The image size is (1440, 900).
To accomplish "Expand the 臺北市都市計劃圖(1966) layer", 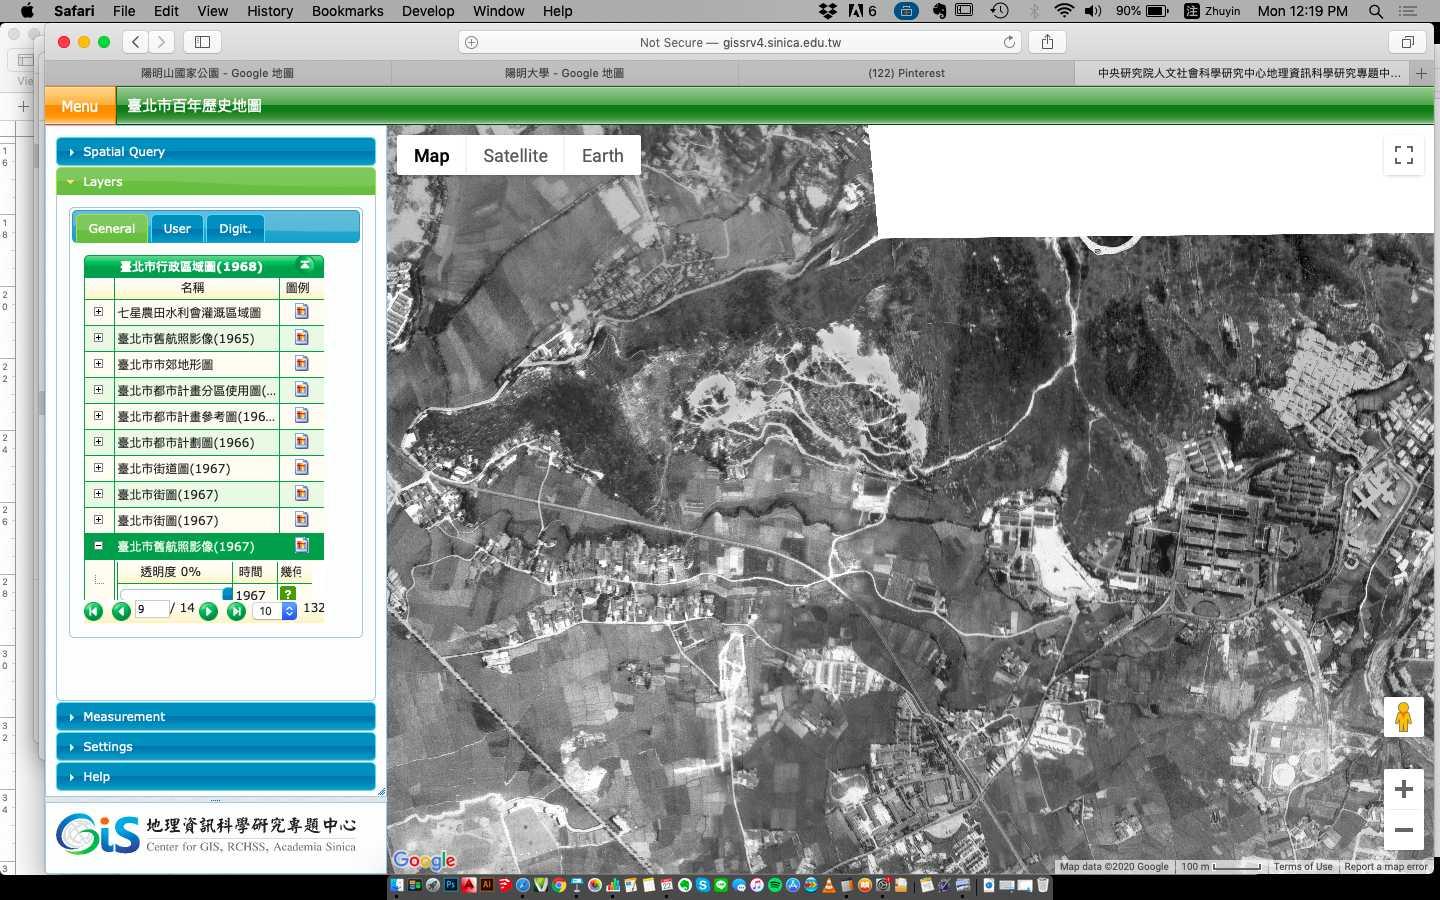I will click(98, 442).
